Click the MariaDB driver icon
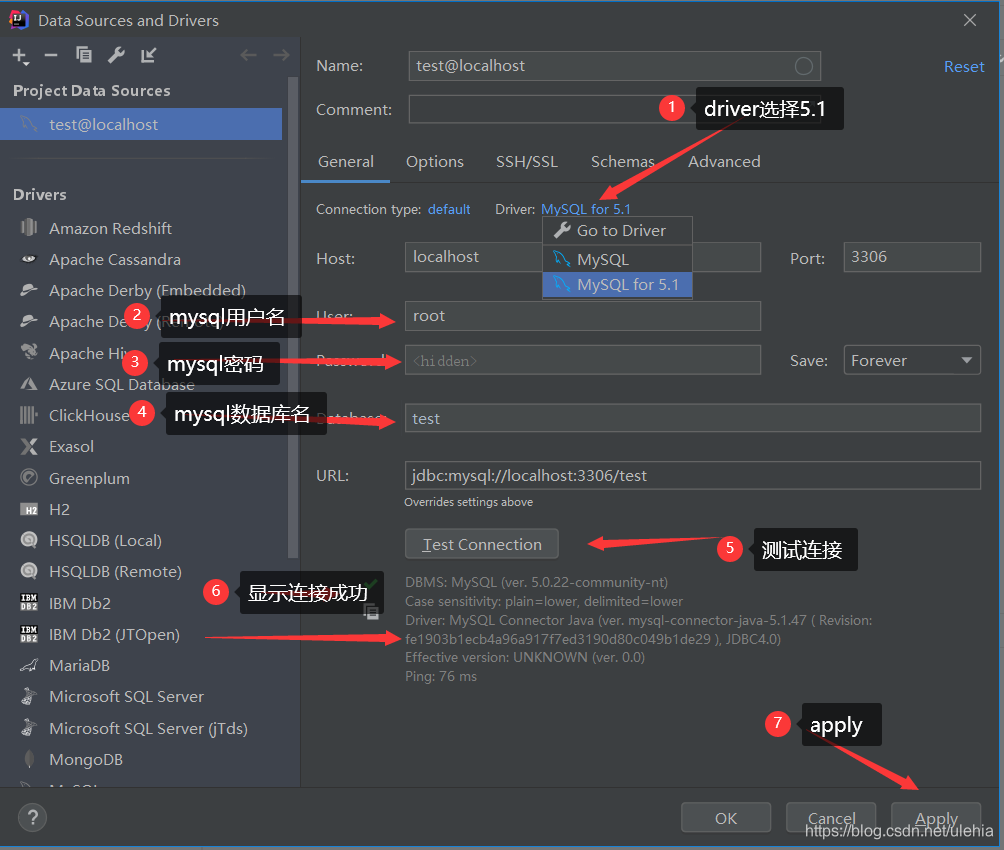 [x=29, y=666]
